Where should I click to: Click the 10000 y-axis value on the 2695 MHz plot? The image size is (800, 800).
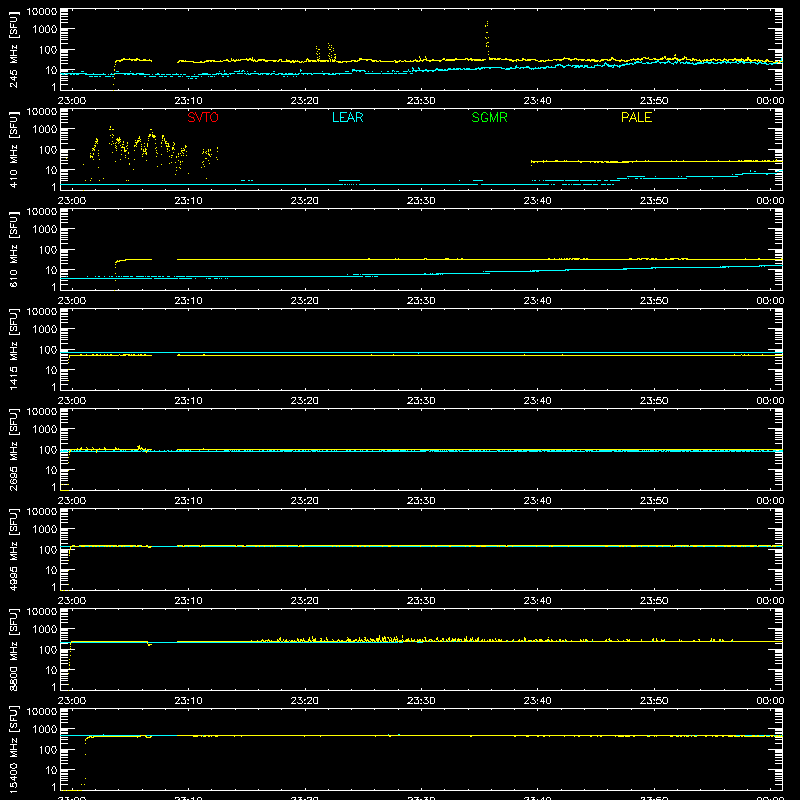coord(42,412)
